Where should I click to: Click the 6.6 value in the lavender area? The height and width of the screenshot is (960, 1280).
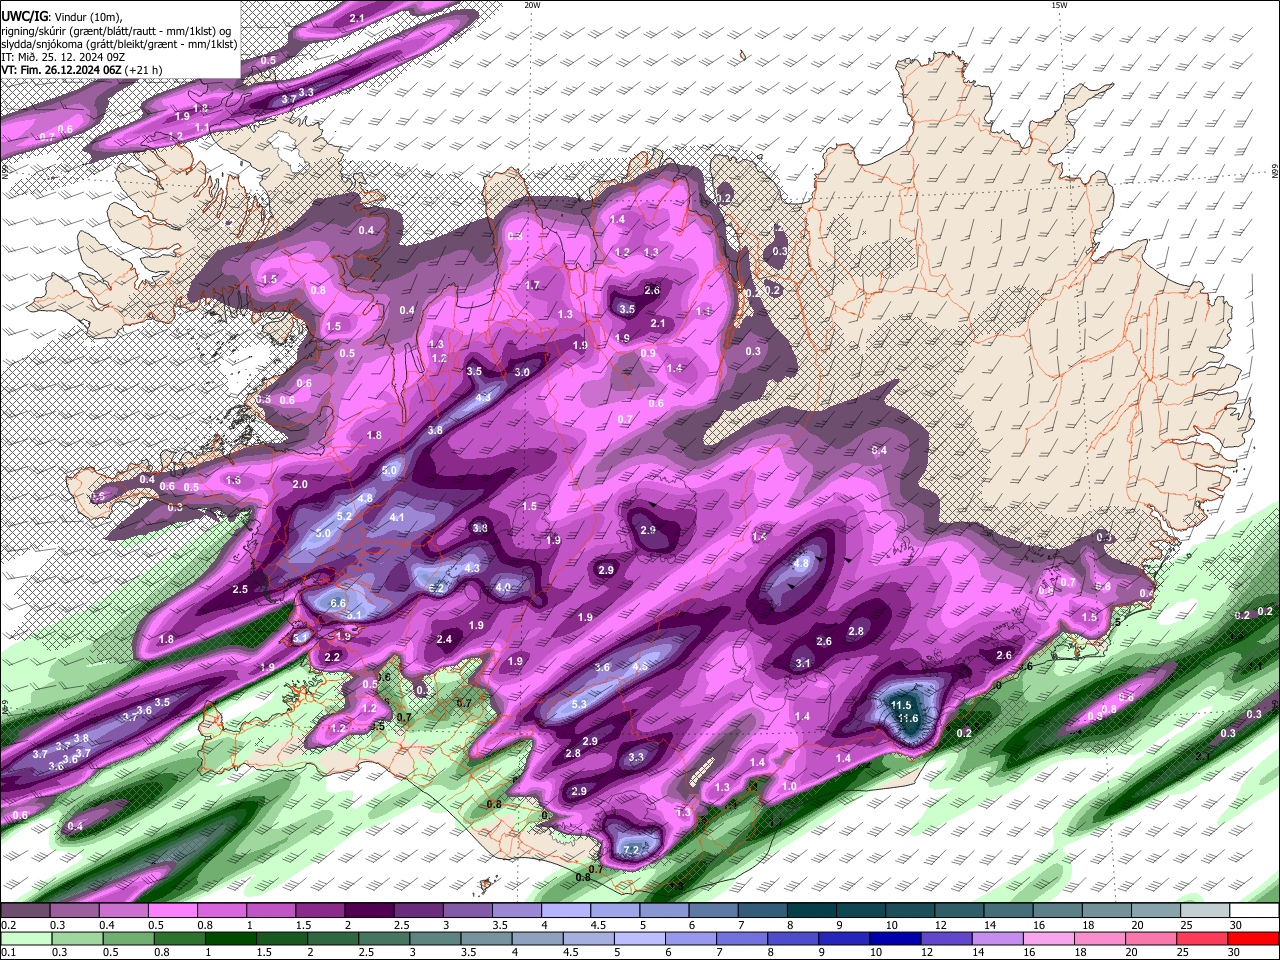(338, 603)
